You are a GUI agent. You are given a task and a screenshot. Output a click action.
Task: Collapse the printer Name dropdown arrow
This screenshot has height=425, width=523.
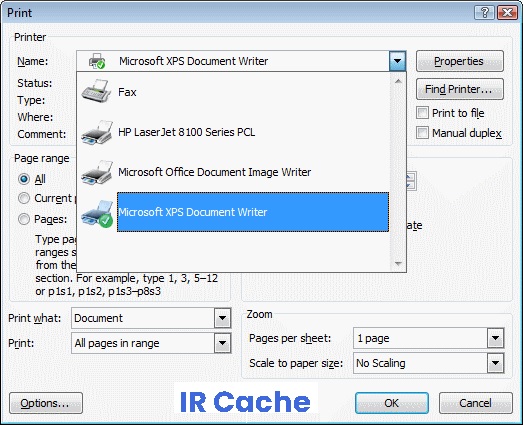point(397,61)
